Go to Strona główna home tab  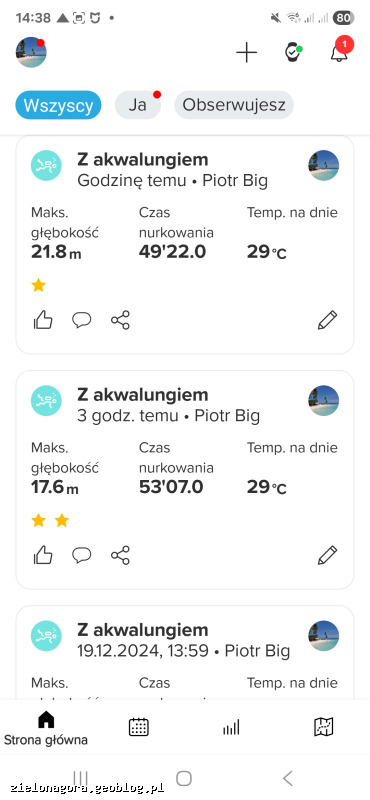click(46, 729)
